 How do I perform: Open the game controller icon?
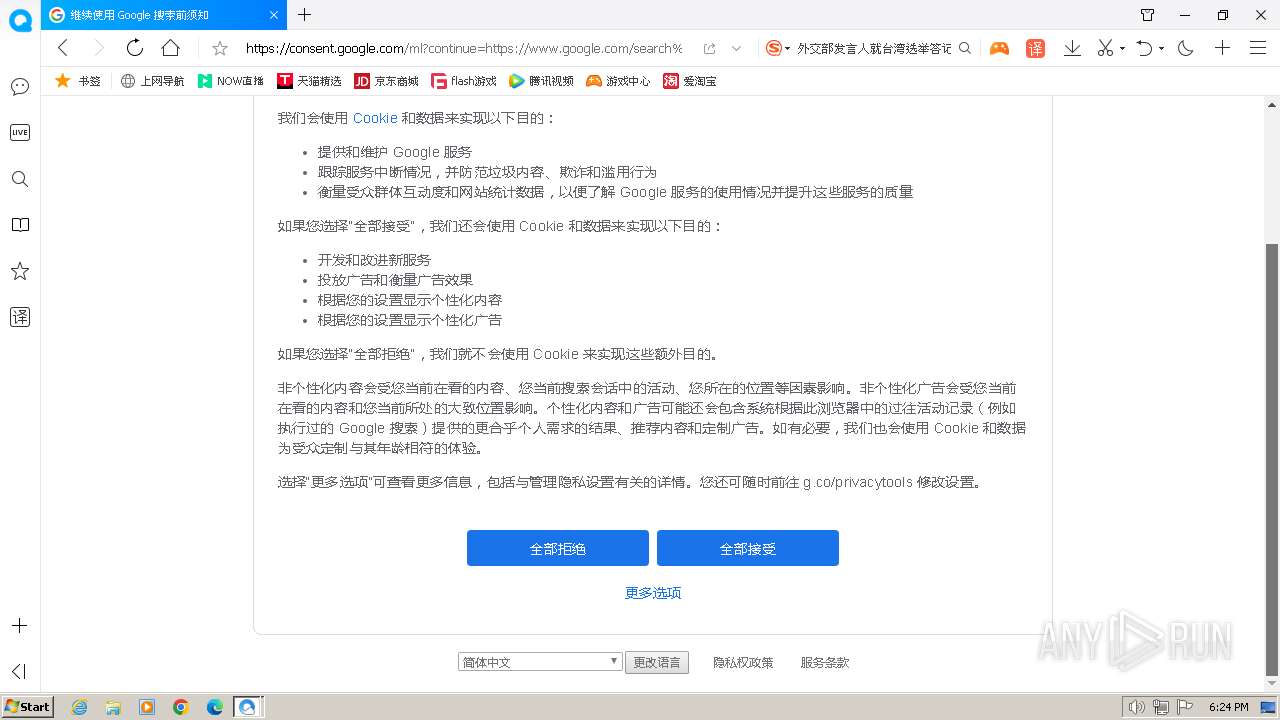[999, 48]
